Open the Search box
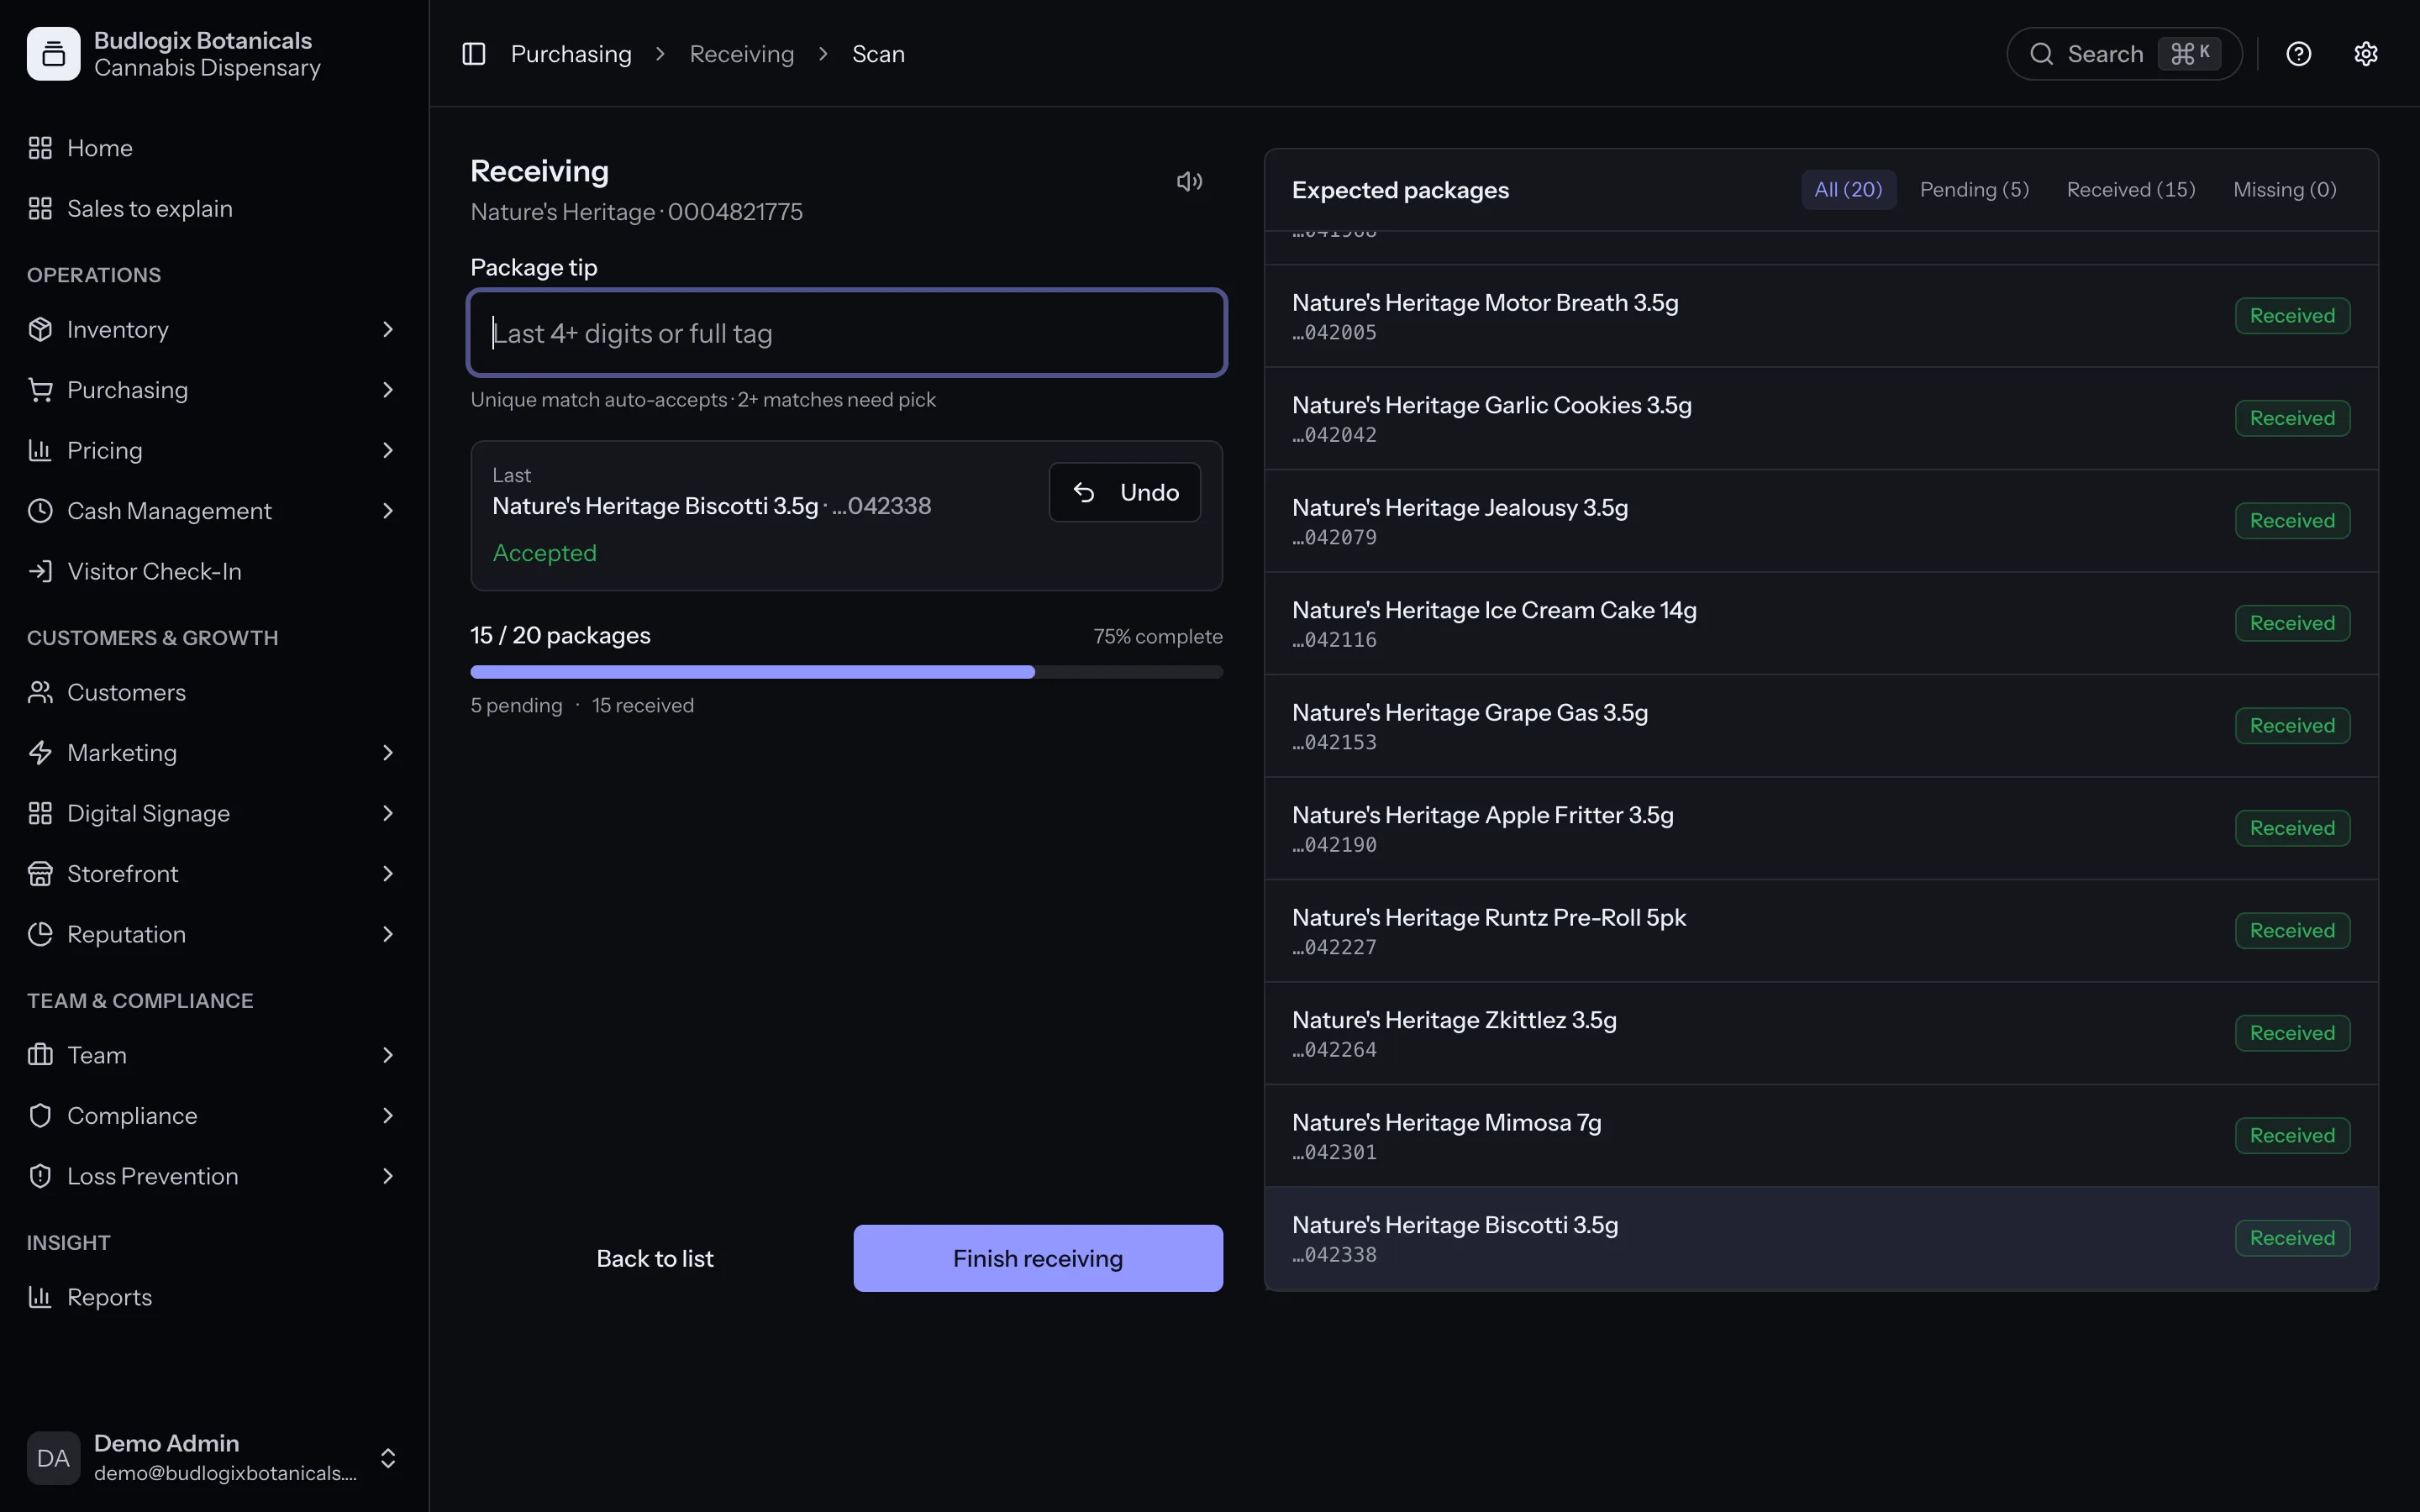This screenshot has width=2420, height=1512. point(2124,54)
